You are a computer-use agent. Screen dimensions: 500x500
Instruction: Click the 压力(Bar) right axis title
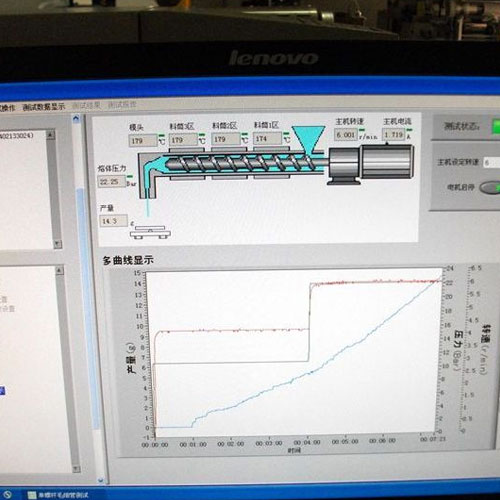457,351
